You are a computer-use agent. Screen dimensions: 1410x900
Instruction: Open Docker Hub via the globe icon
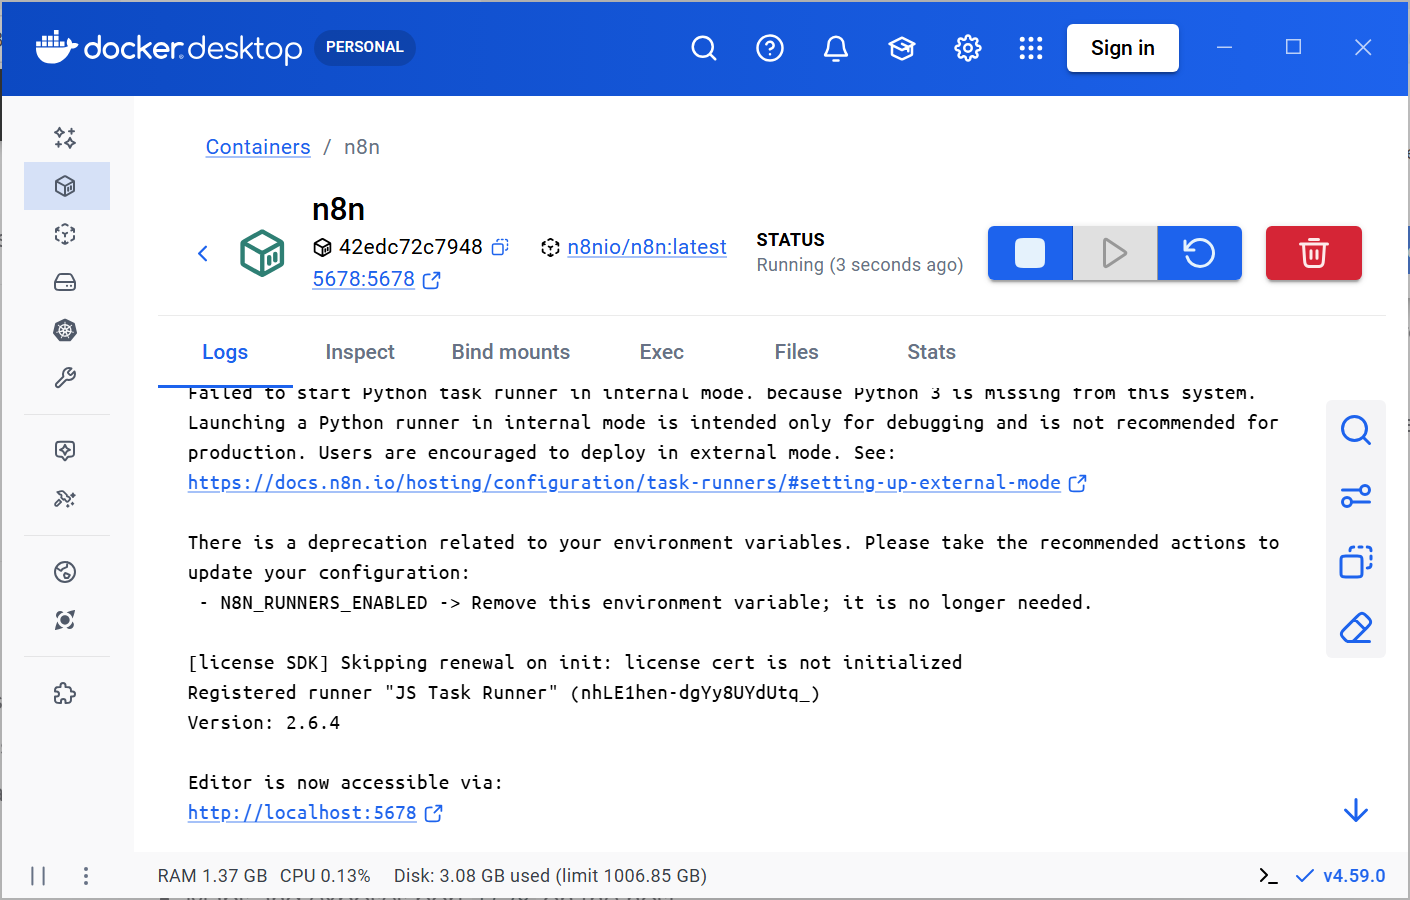point(65,571)
